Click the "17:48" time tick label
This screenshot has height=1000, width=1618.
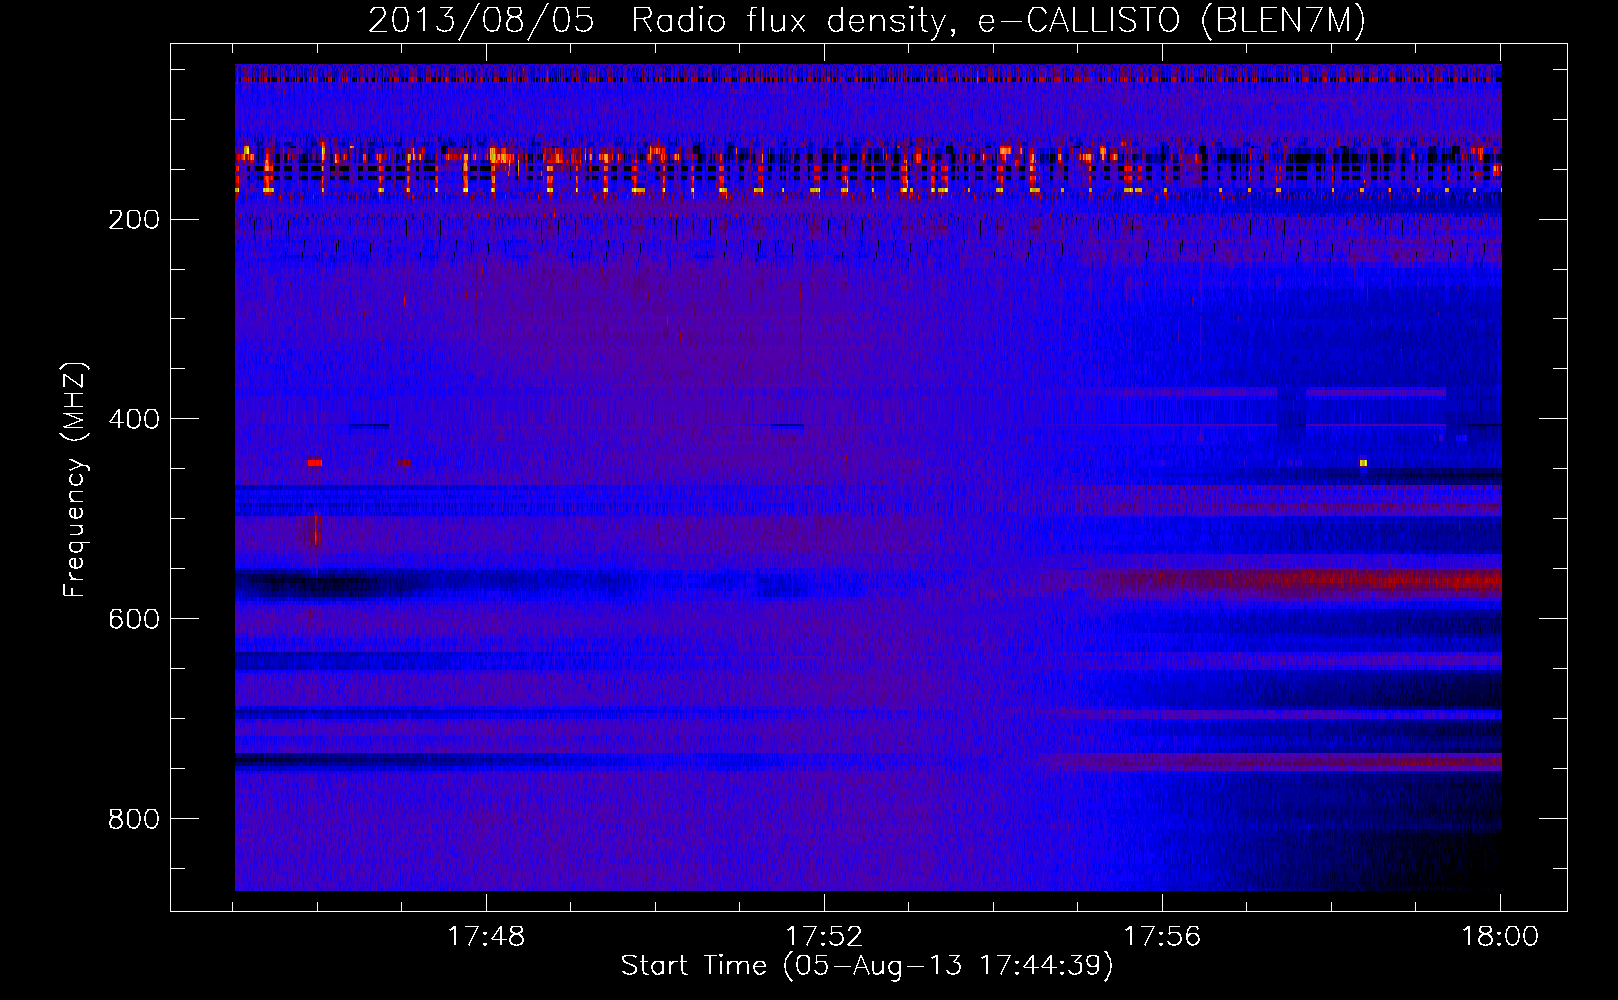(486, 937)
